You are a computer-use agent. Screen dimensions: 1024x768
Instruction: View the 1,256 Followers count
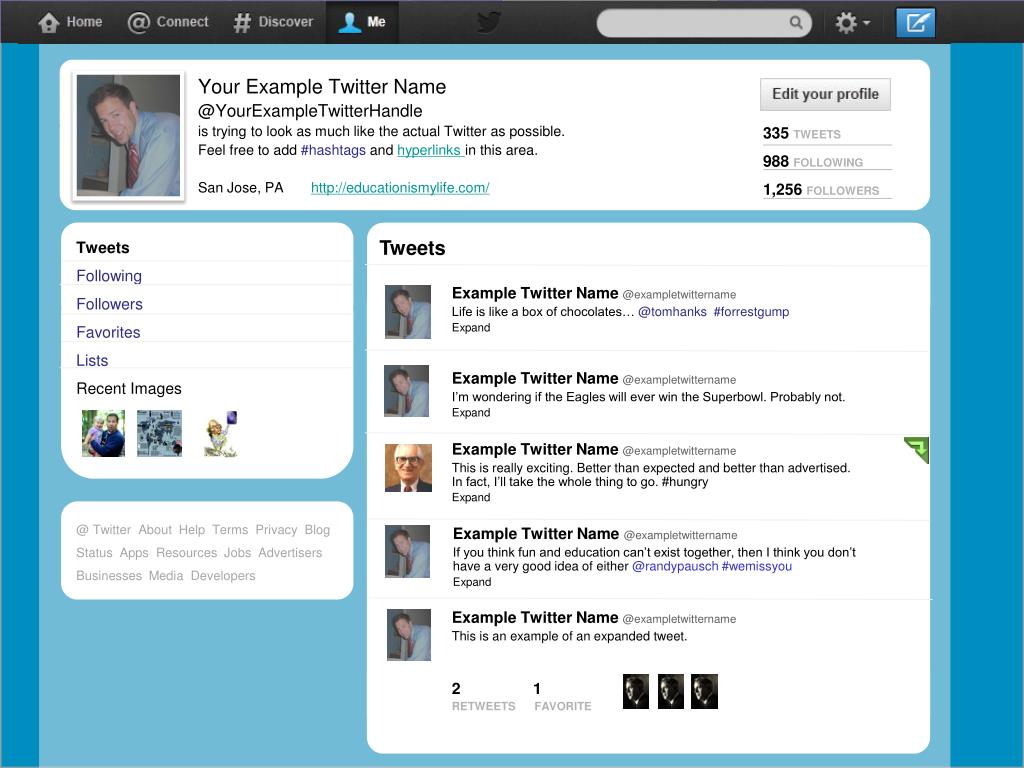coord(821,189)
